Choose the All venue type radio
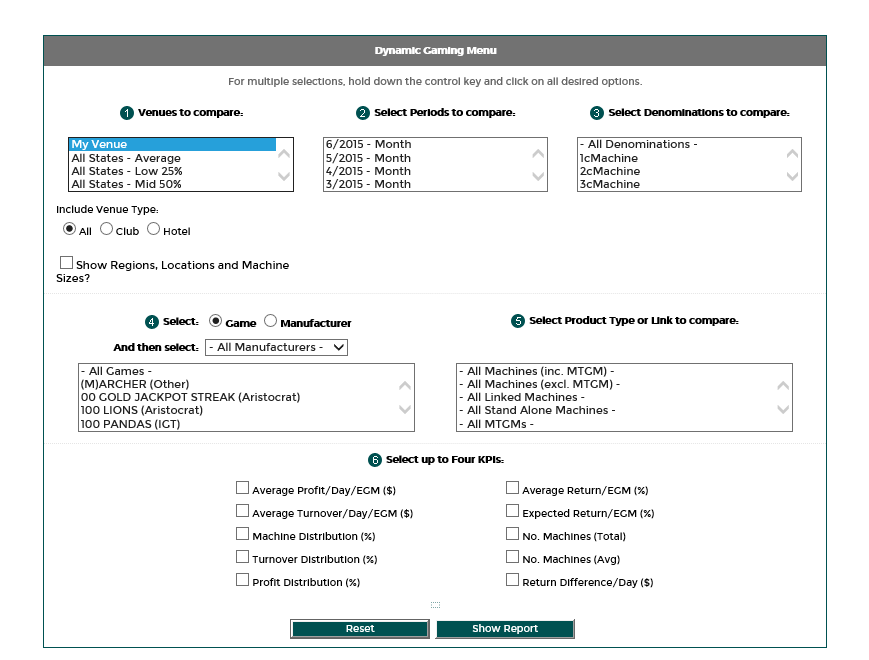The height and width of the screenshot is (660, 869). (x=69, y=229)
